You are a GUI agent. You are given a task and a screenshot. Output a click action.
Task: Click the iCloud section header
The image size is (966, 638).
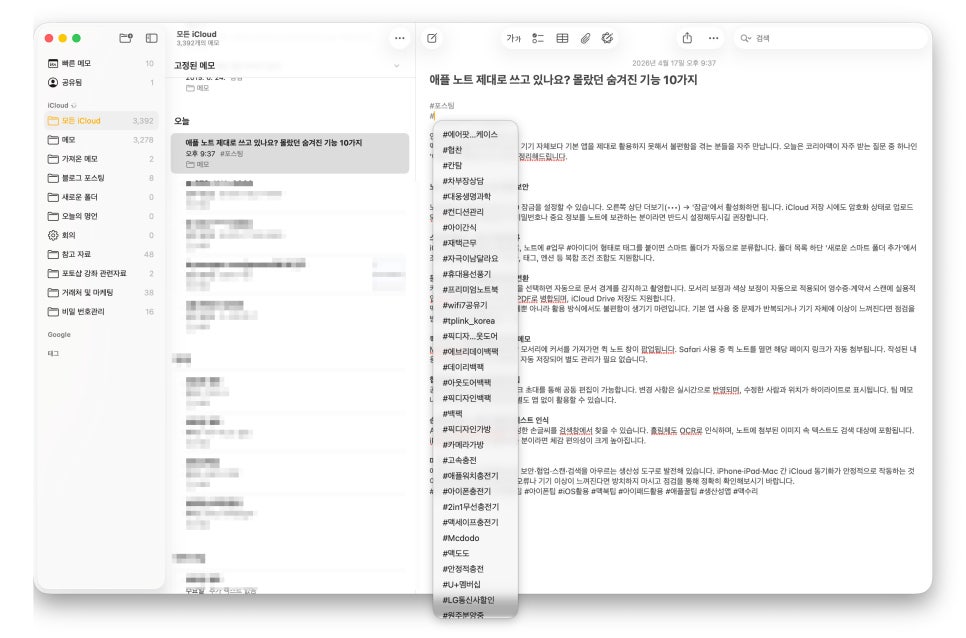tap(58, 105)
